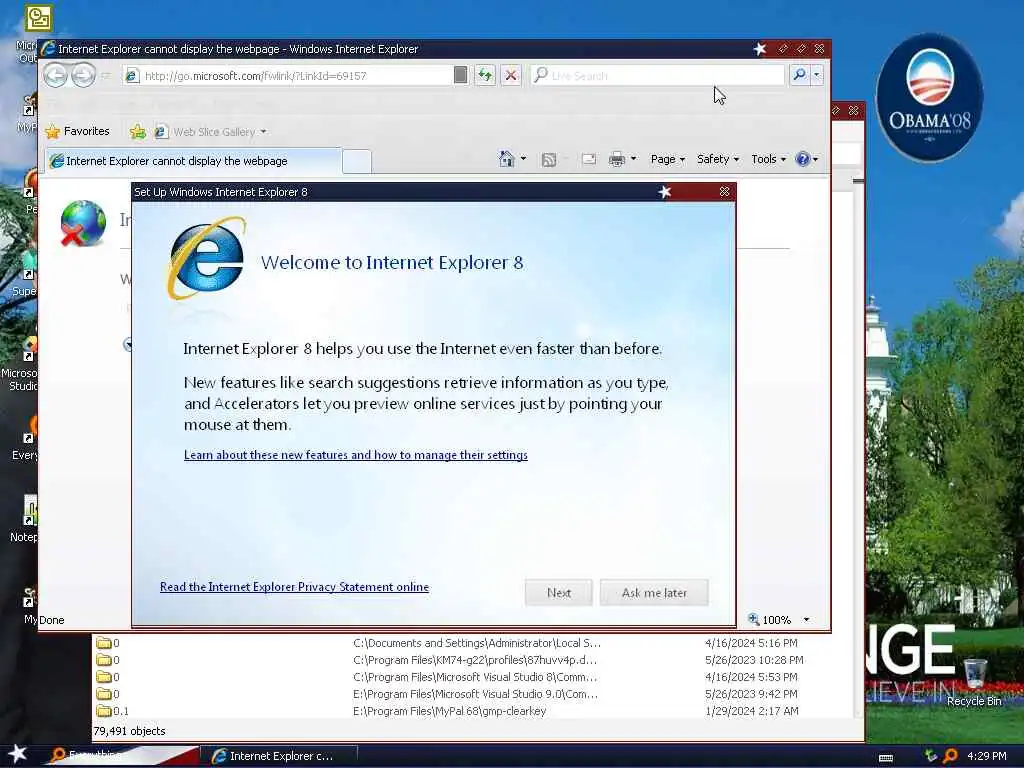Click the Home icon in the command bar
This screenshot has width=1024, height=768.
[507, 159]
